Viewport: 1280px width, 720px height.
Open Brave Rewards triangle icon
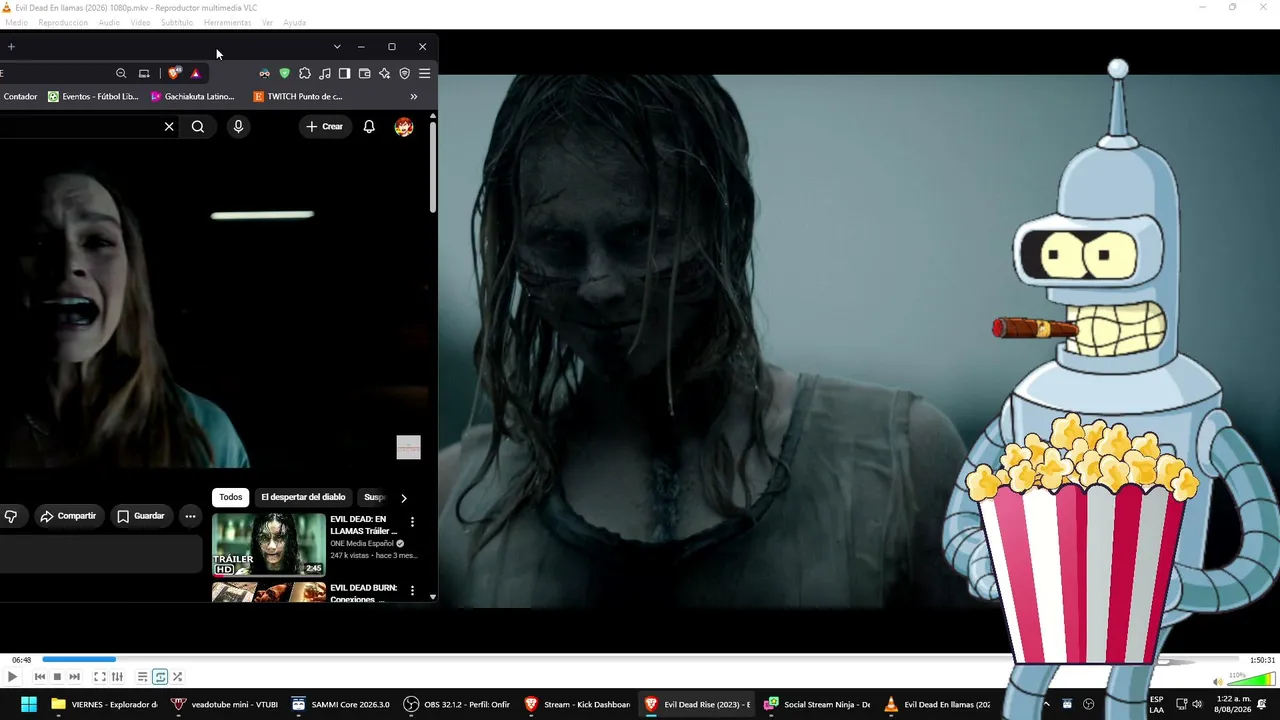[x=195, y=73]
